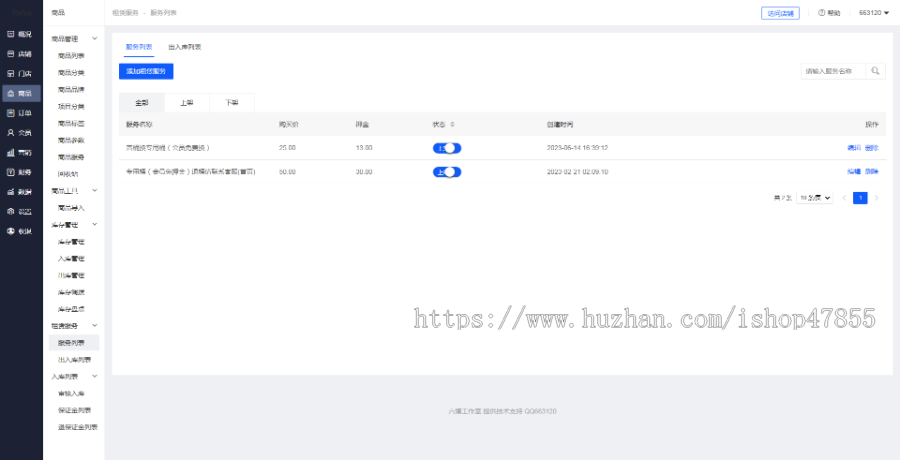The height and width of the screenshot is (460, 900).
Task: Click the 25.00 purchase price cell
Action: click(288, 148)
